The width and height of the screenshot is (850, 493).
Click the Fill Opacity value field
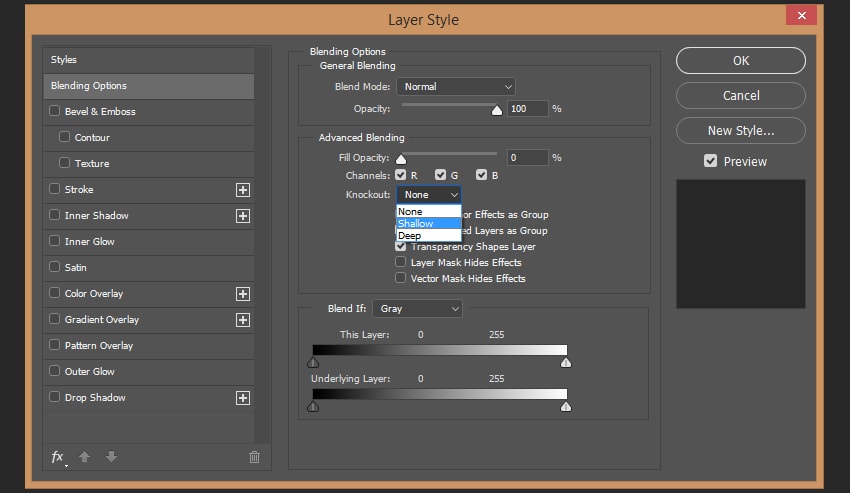point(526,158)
